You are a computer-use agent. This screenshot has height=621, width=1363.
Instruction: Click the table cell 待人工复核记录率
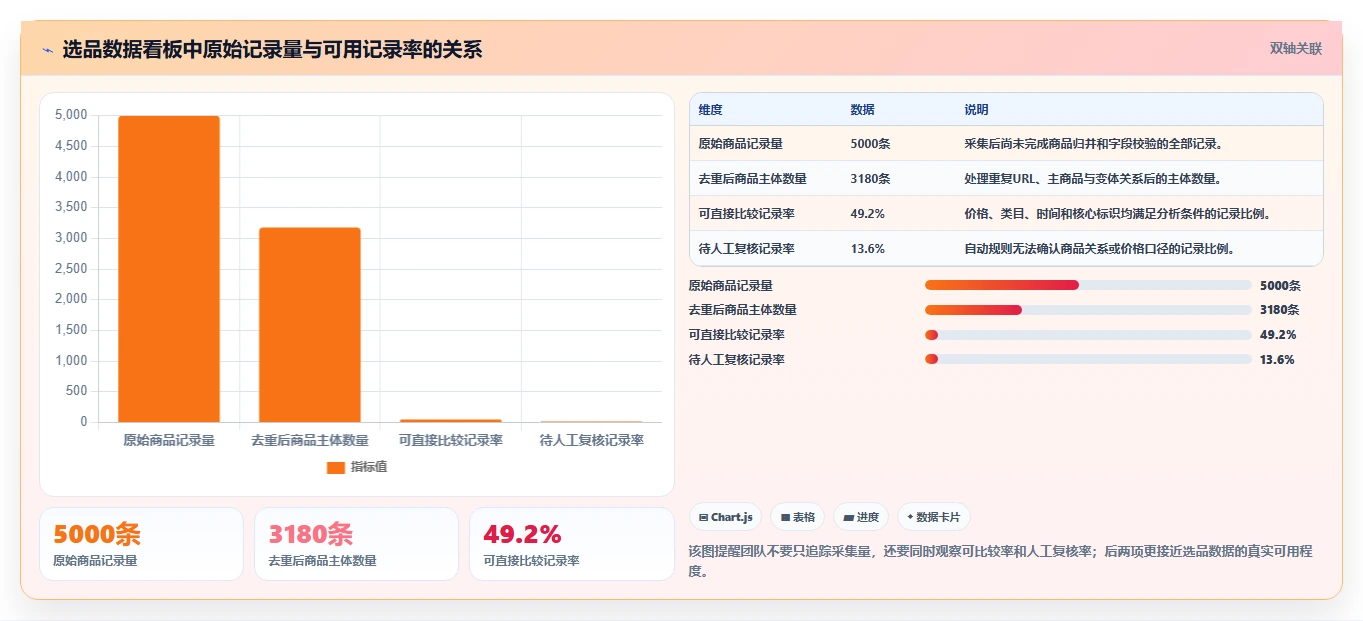(x=747, y=248)
